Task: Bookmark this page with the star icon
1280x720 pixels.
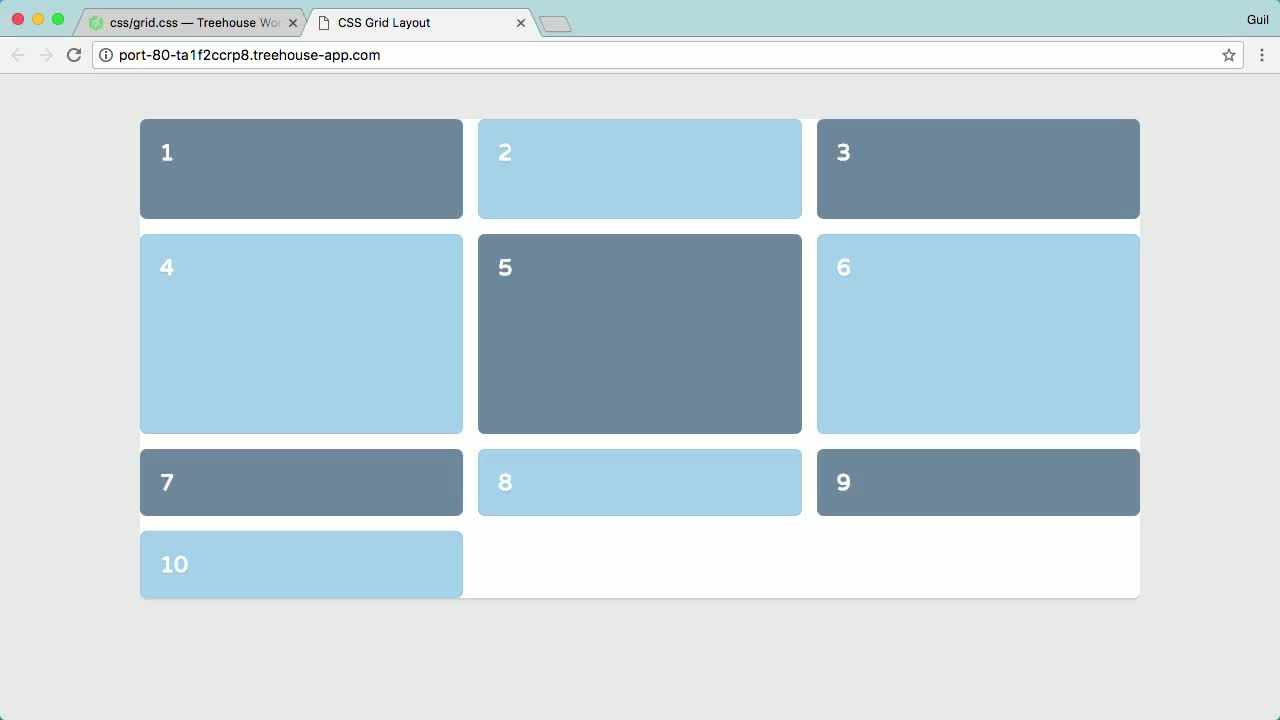Action: [x=1228, y=55]
